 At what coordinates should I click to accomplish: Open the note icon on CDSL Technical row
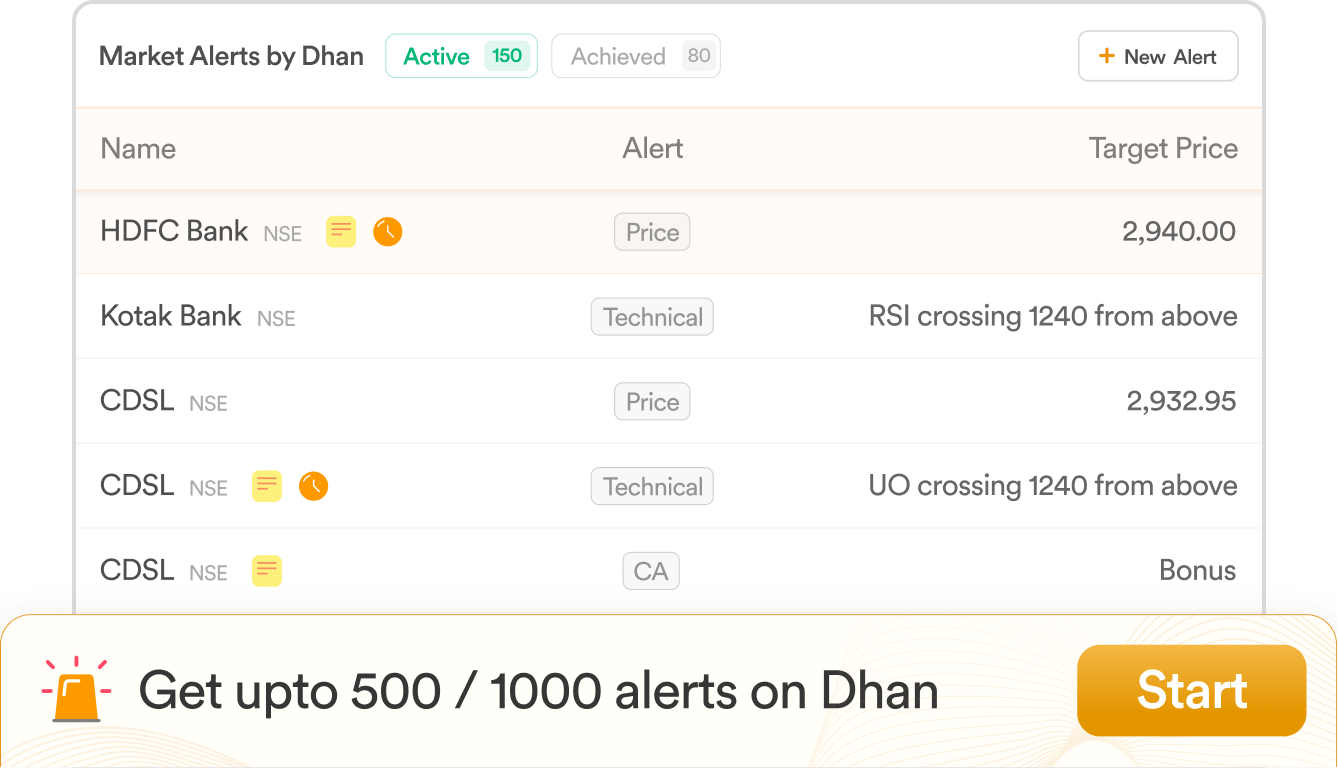(x=266, y=487)
